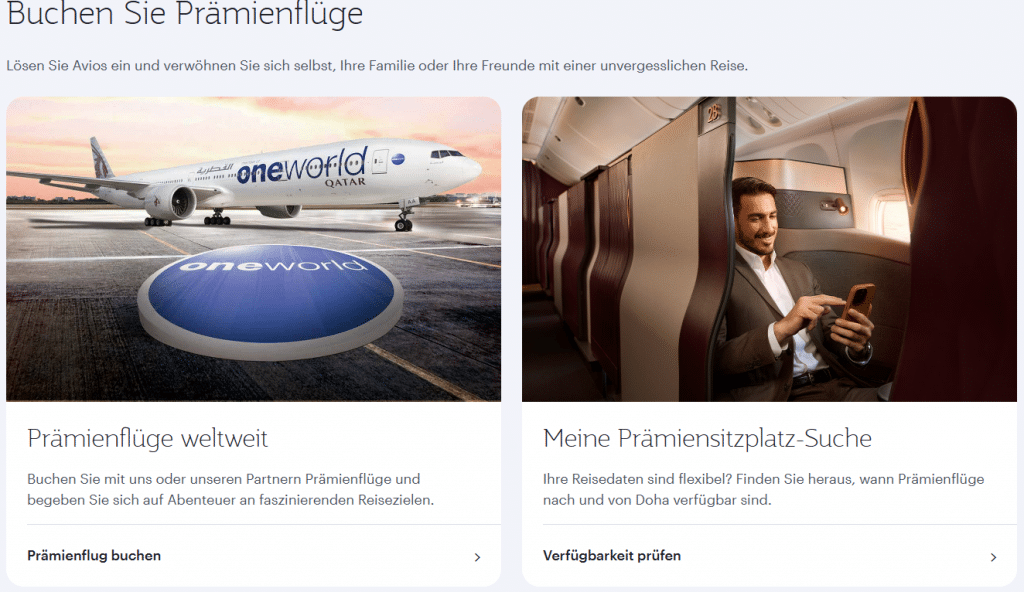Screen dimensions: 1024x592
Task: Select the Prämienflug buchen link
Action: pos(94,555)
